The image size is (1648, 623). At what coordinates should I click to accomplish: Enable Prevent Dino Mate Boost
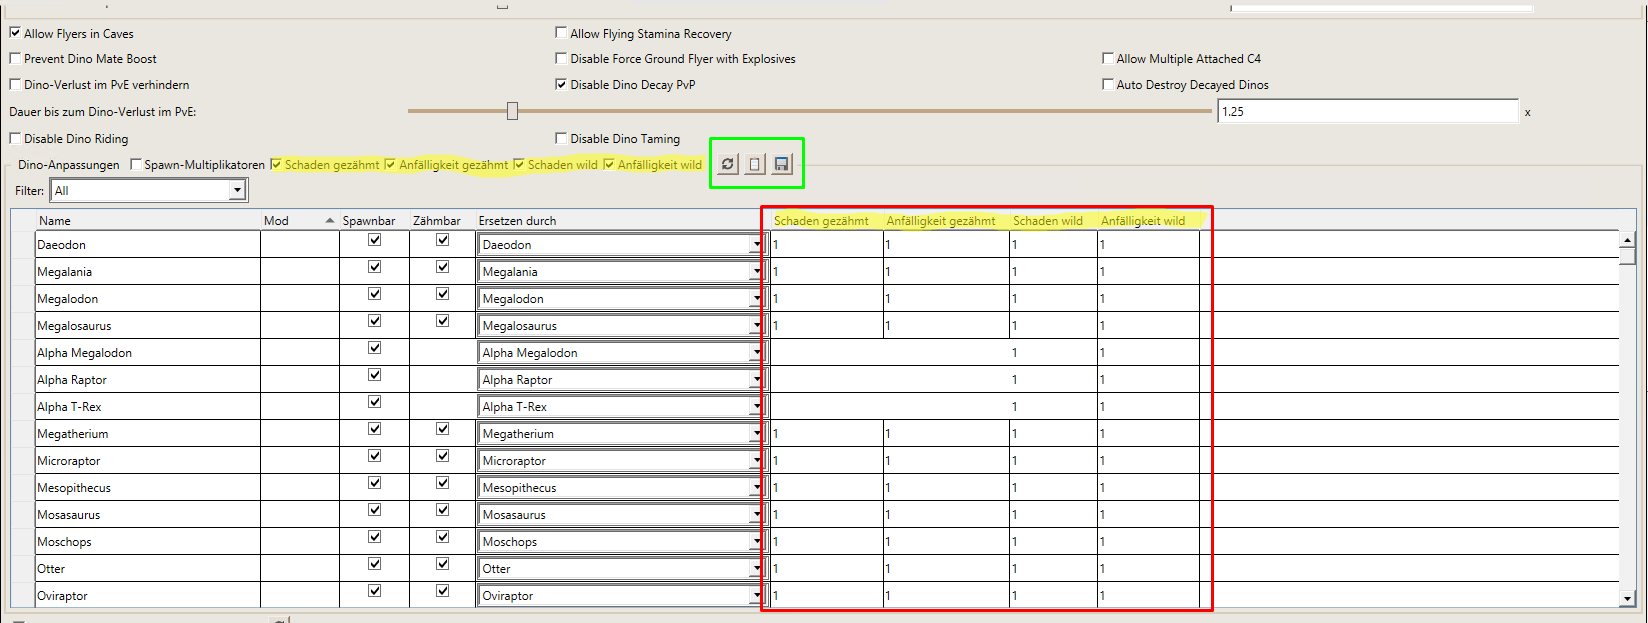[x=15, y=59]
